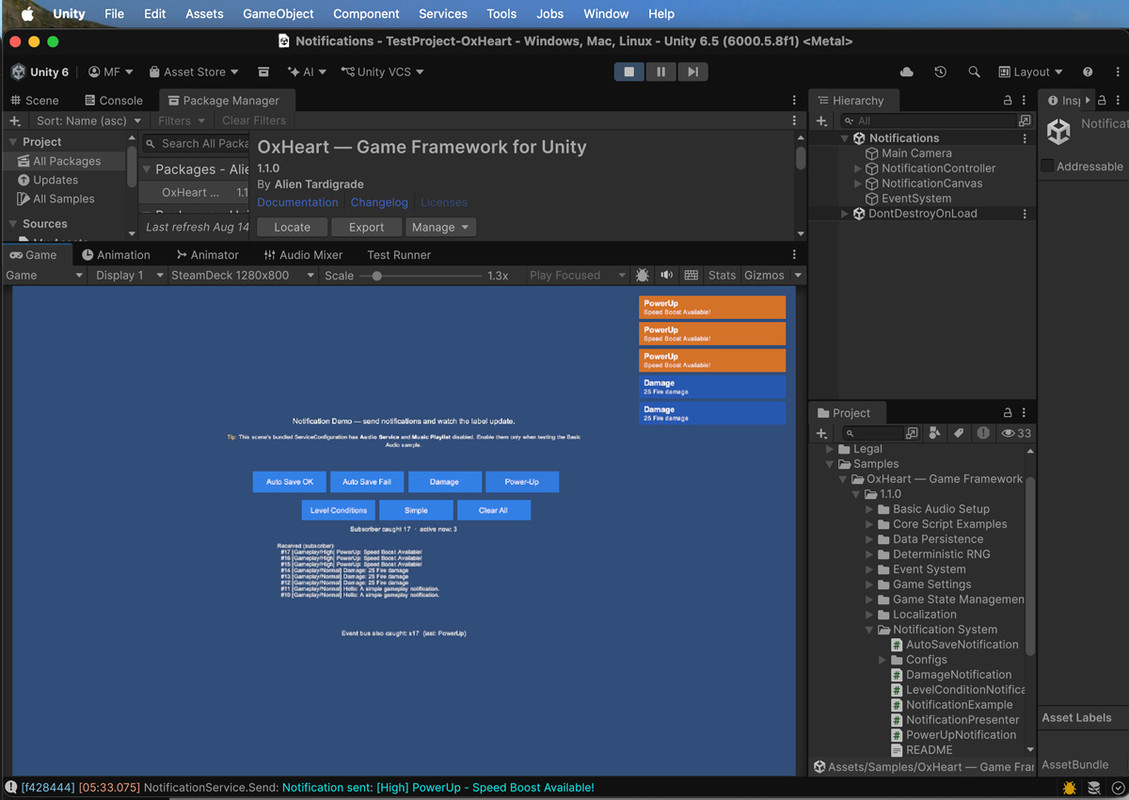
Task: Open the Game view panel three-dot menu
Action: [x=794, y=255]
